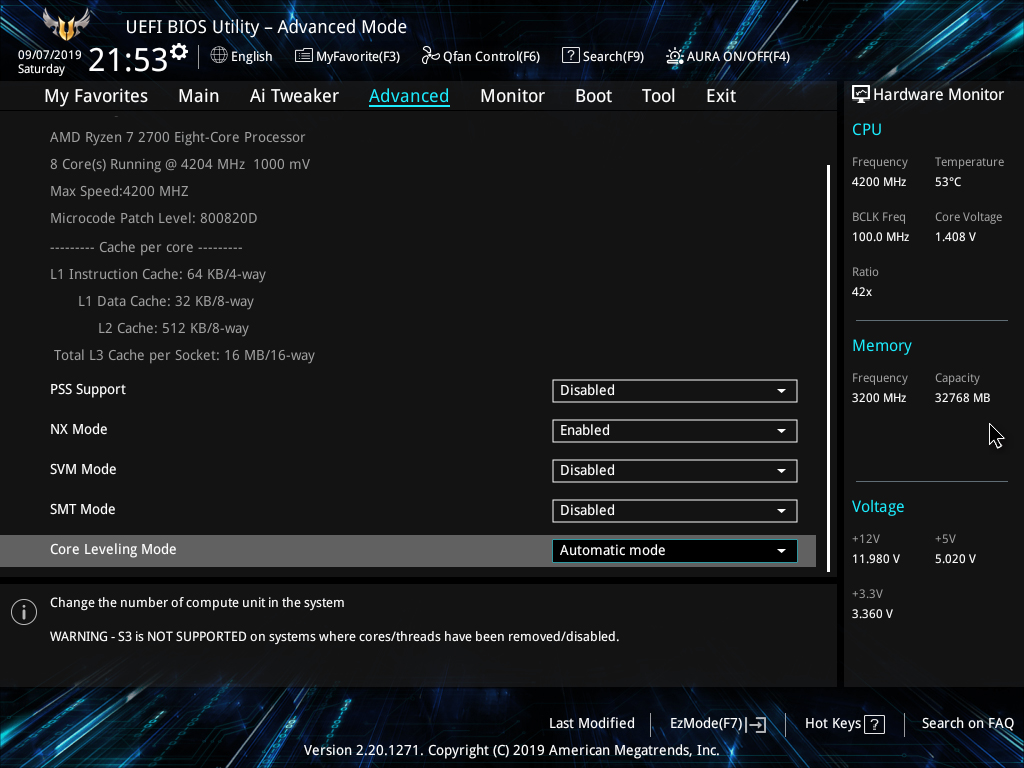The width and height of the screenshot is (1024, 768).
Task: Click 'L1 Data Cache: 32 KB/8-way' text
Action: point(166,302)
